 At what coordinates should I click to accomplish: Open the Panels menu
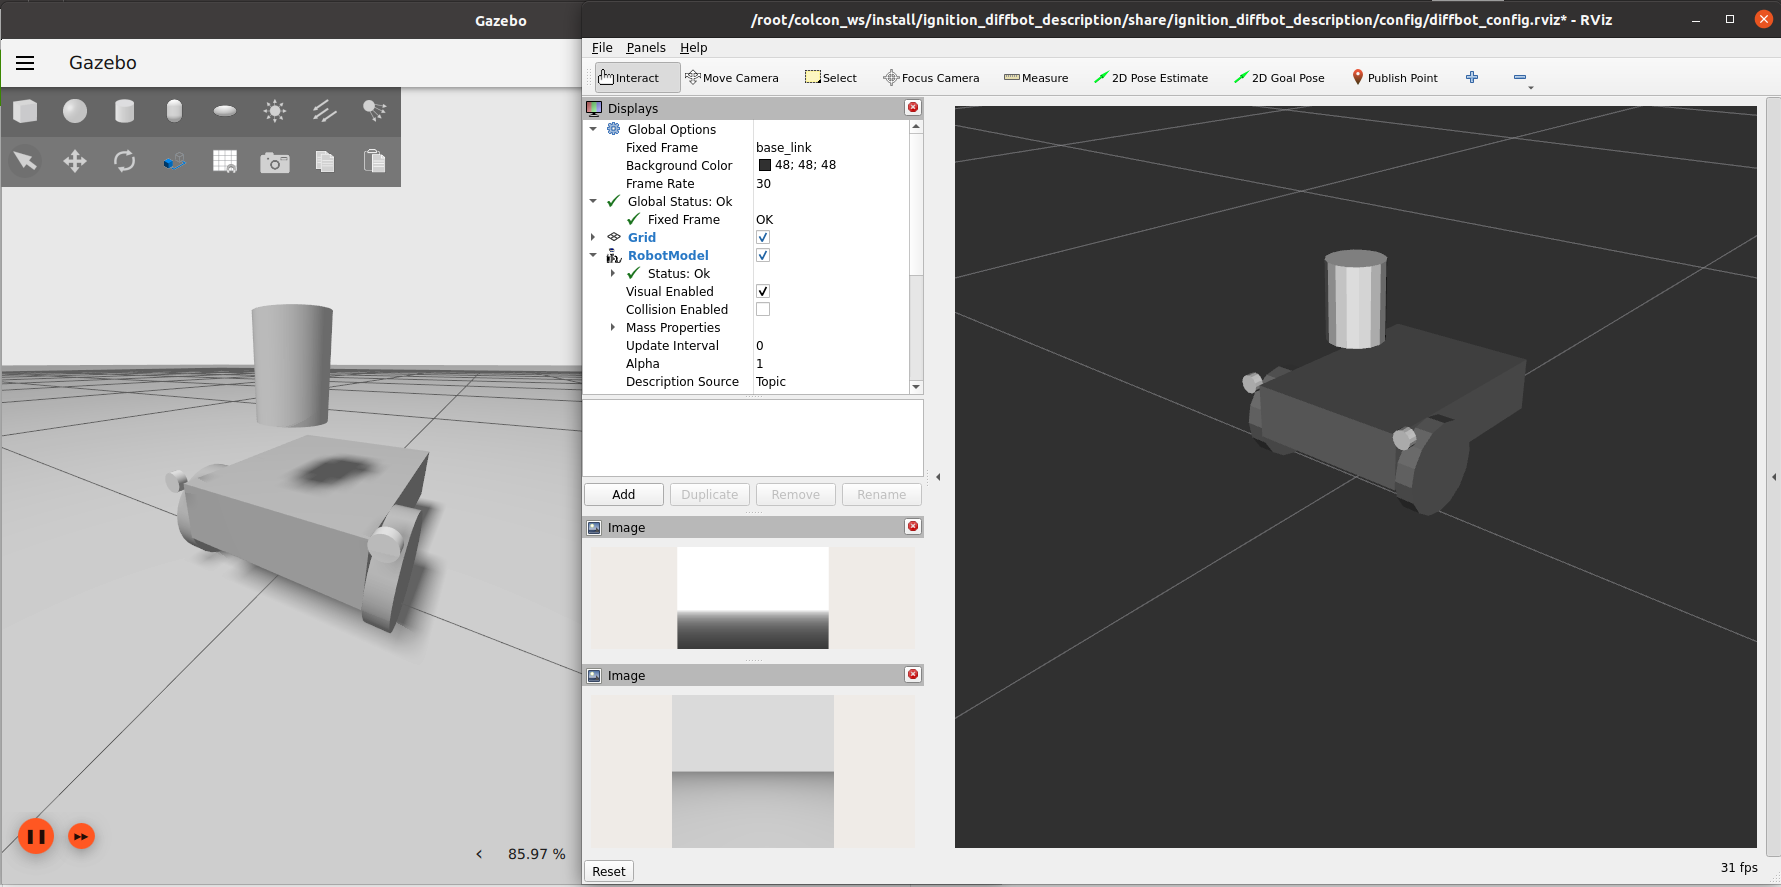pyautogui.click(x=645, y=48)
